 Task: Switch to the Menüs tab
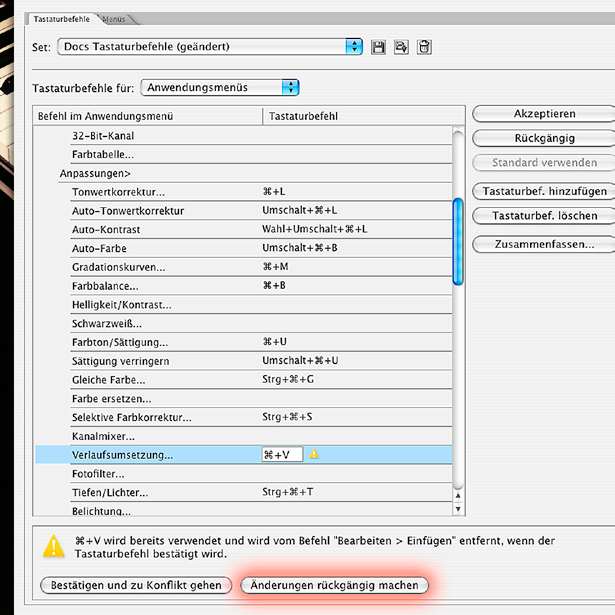point(114,19)
